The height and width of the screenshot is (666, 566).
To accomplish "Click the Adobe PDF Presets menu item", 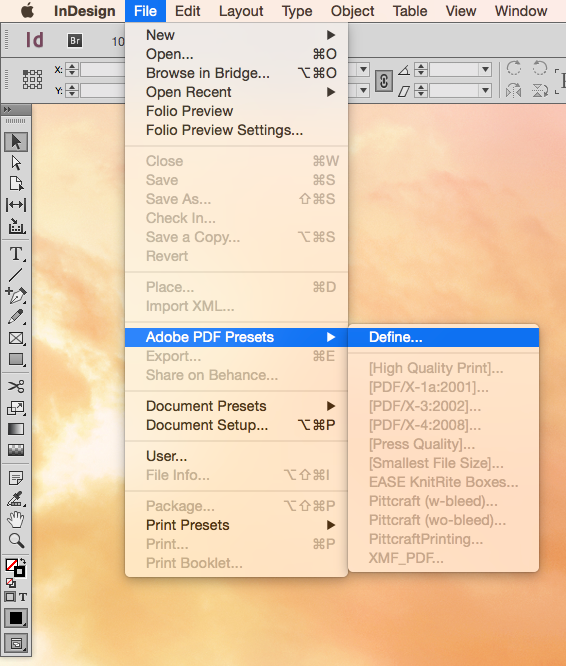I will coord(237,337).
